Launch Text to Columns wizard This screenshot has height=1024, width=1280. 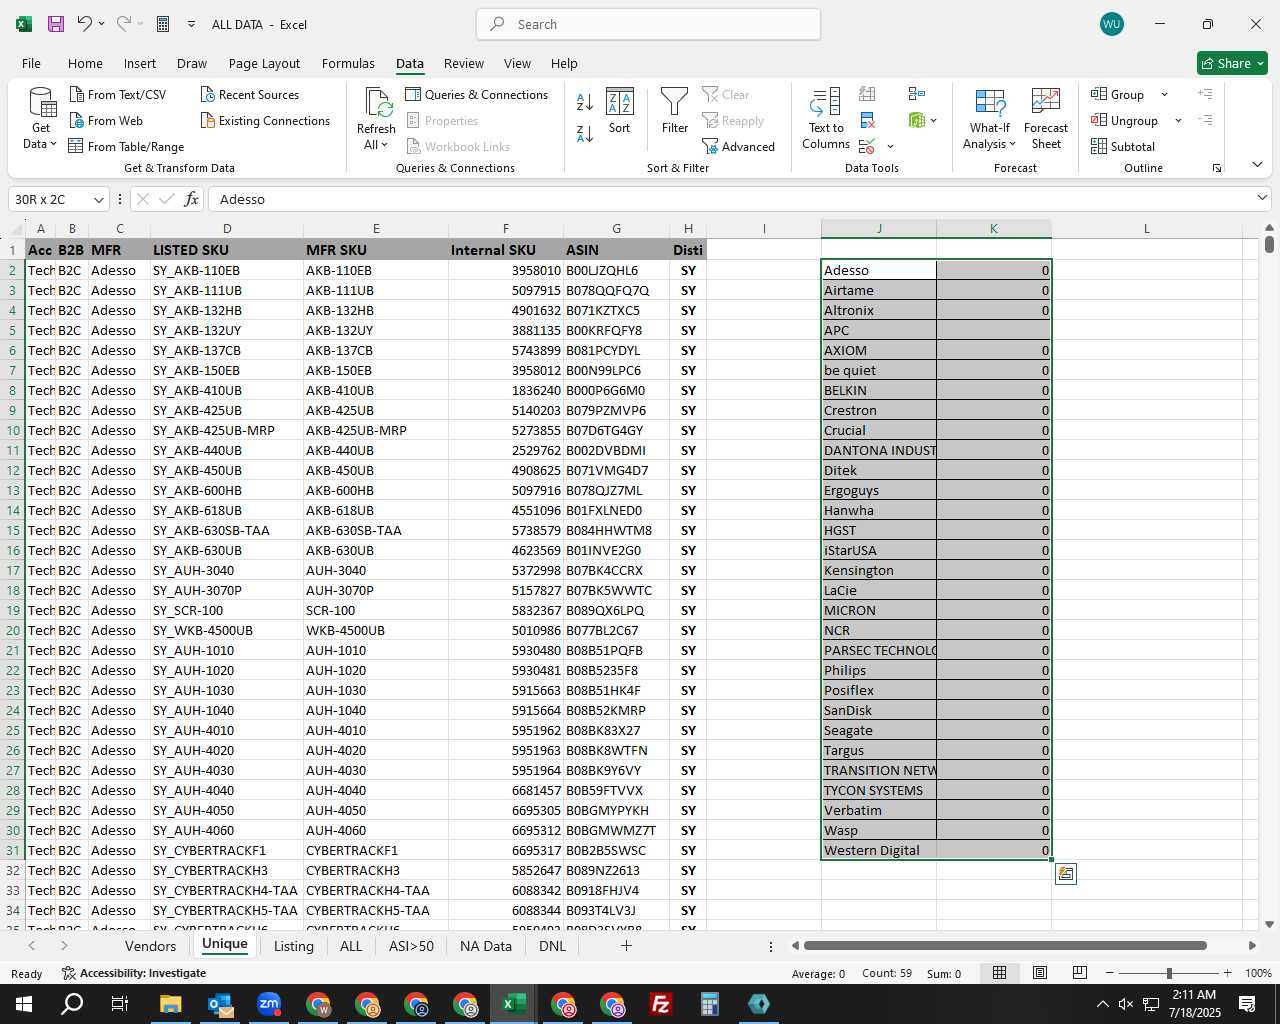(x=826, y=119)
